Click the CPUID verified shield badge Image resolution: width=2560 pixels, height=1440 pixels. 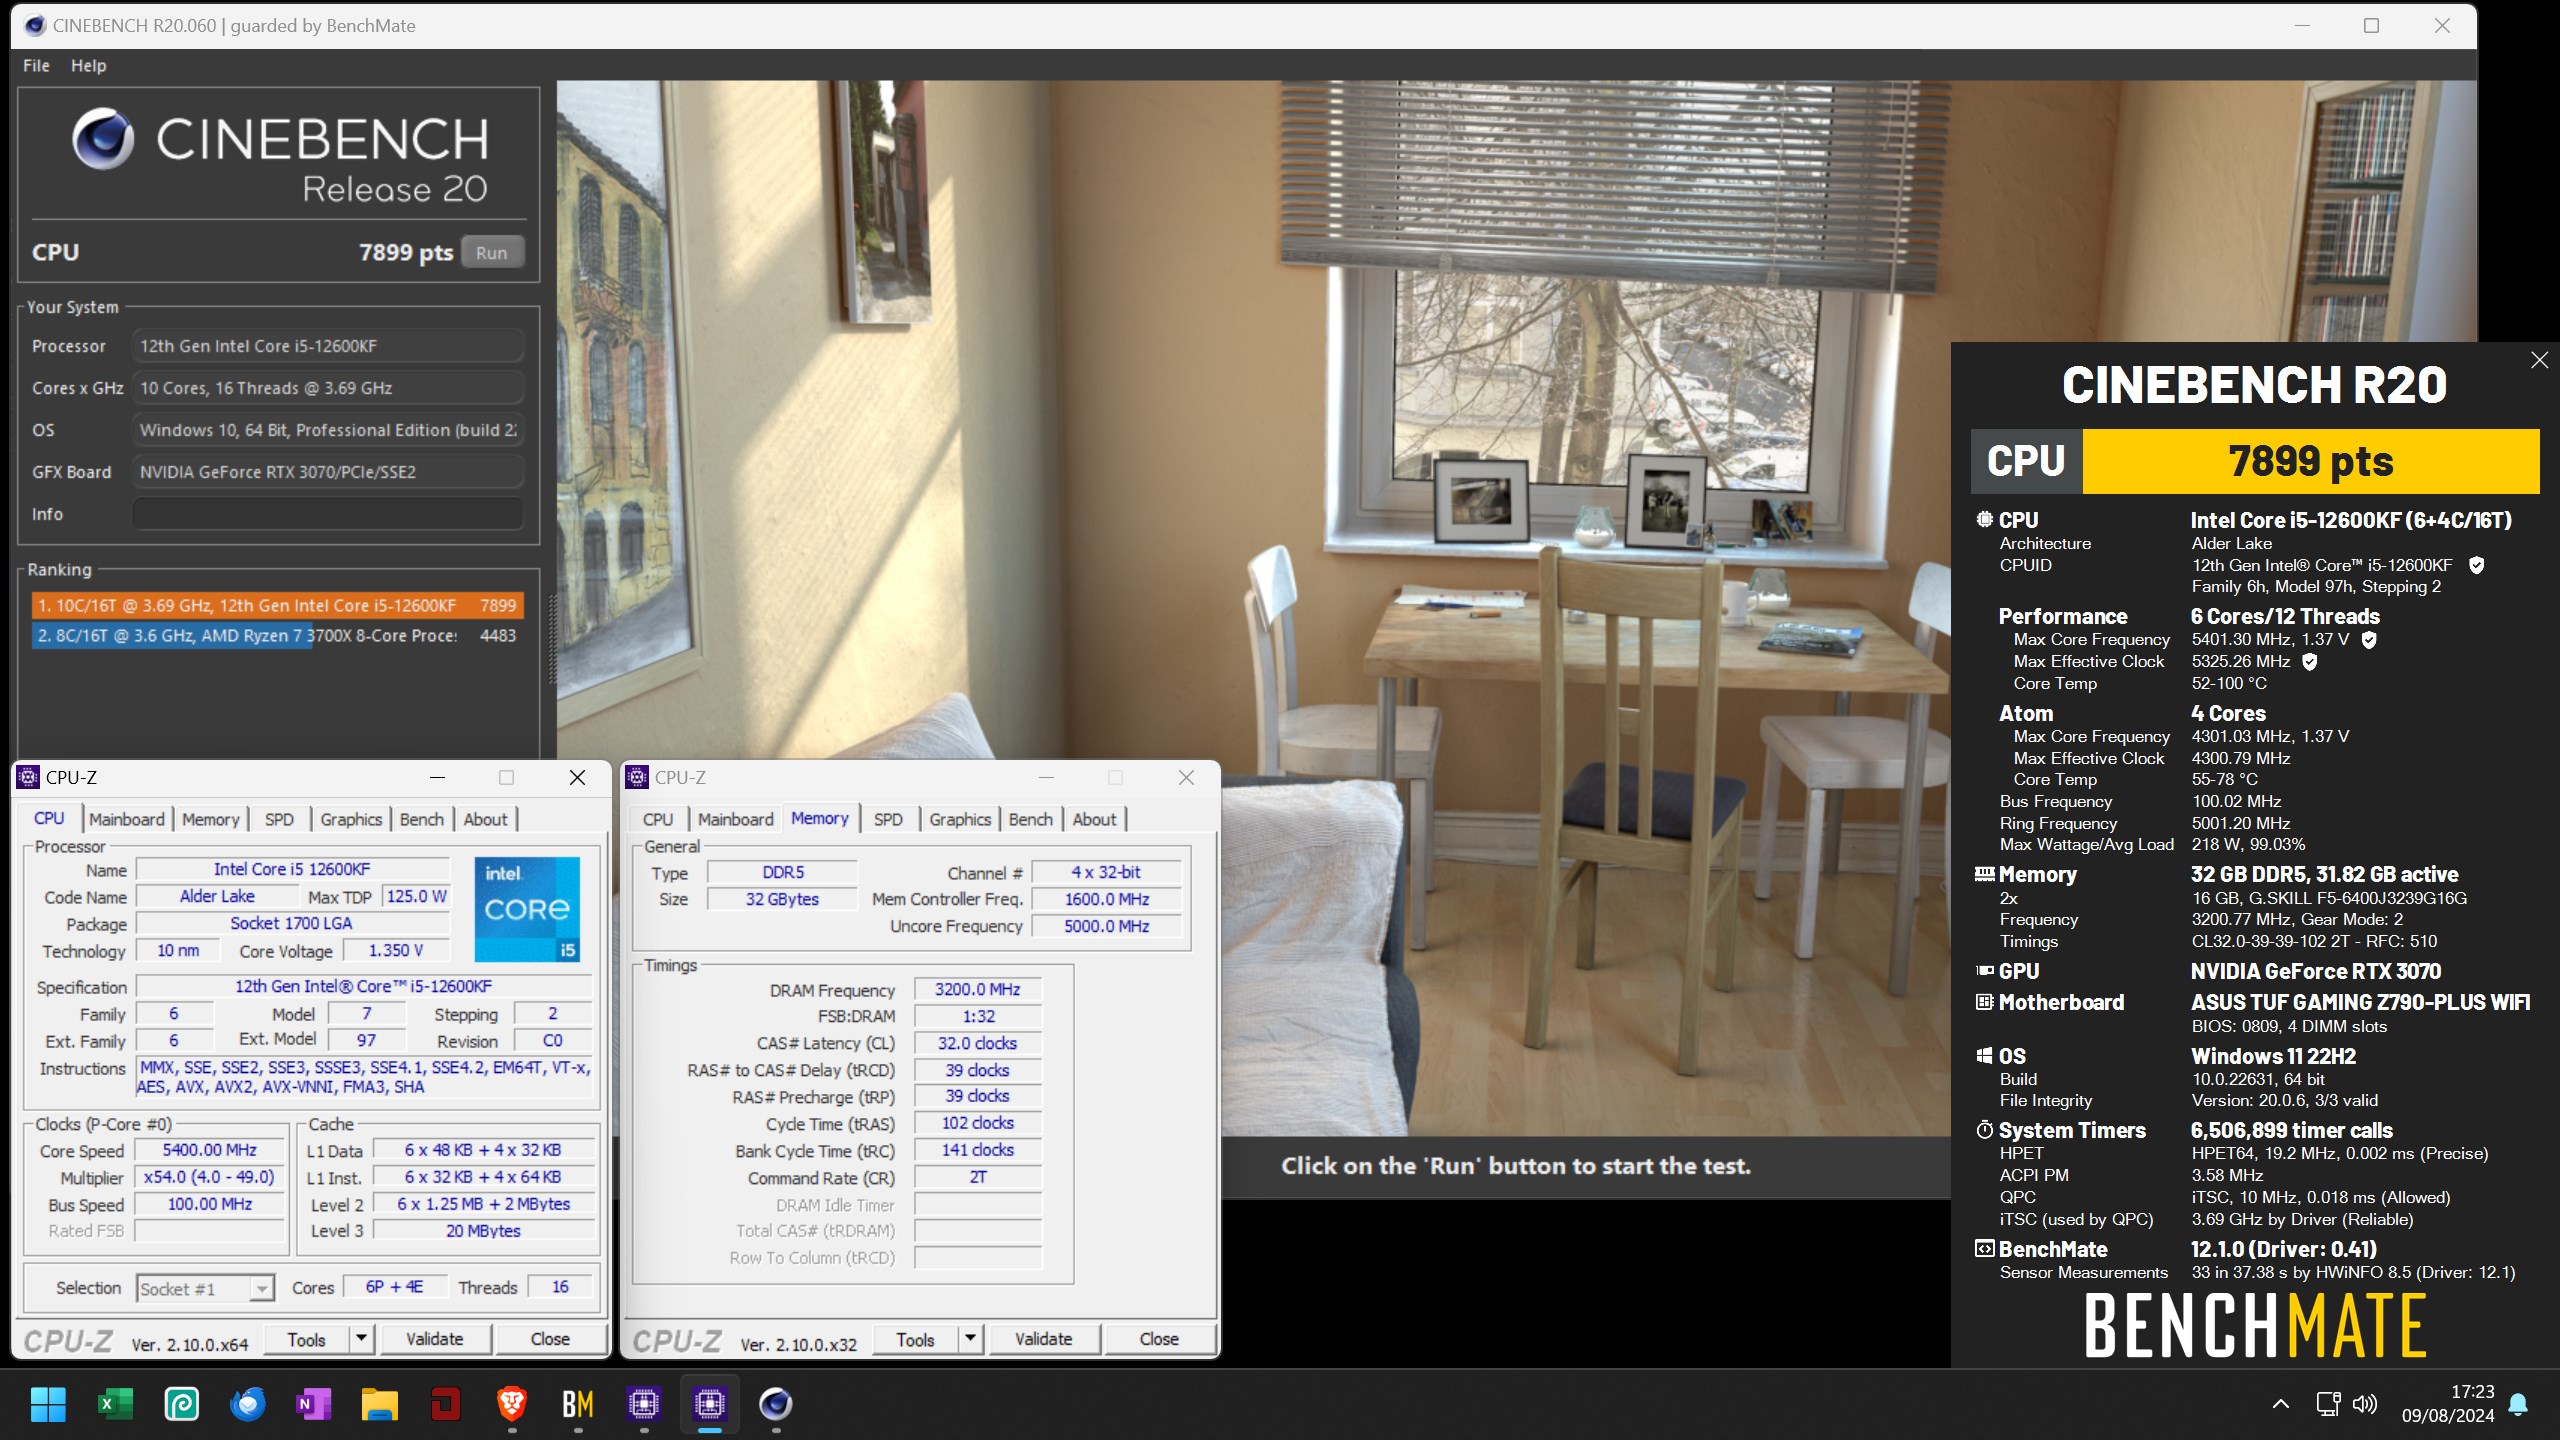[x=2476, y=565]
